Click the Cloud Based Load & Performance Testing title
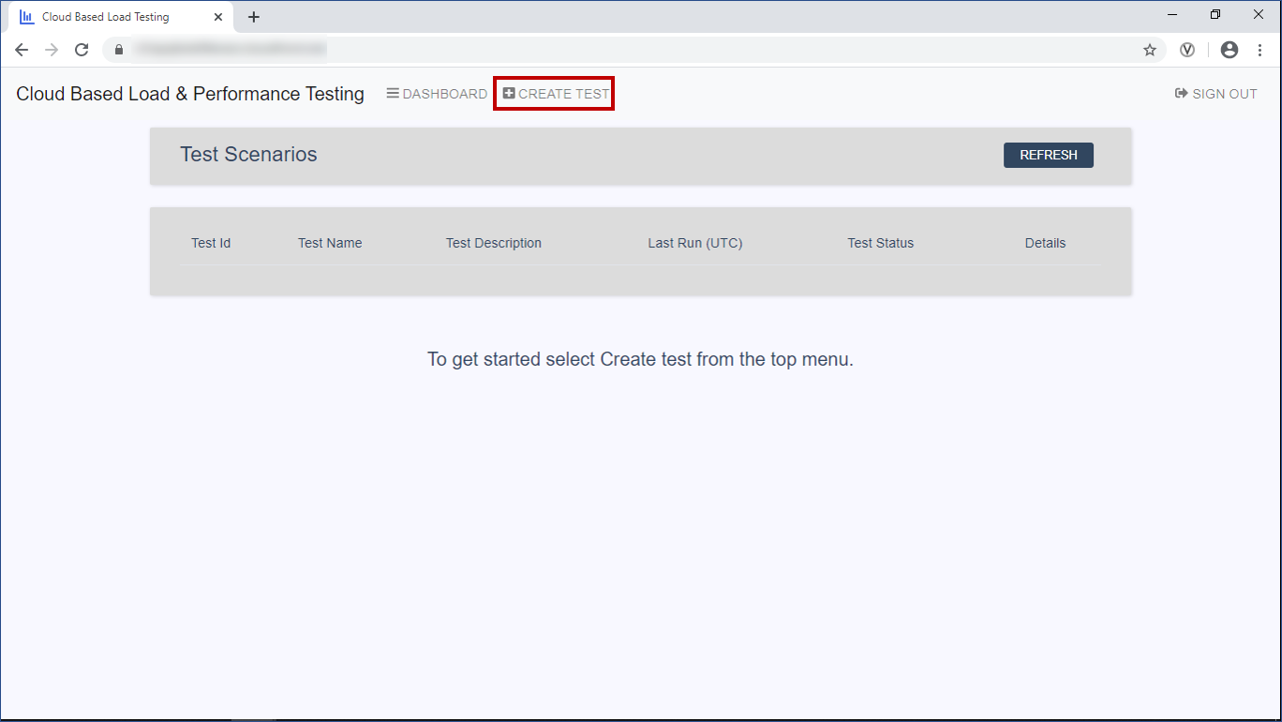 (190, 94)
